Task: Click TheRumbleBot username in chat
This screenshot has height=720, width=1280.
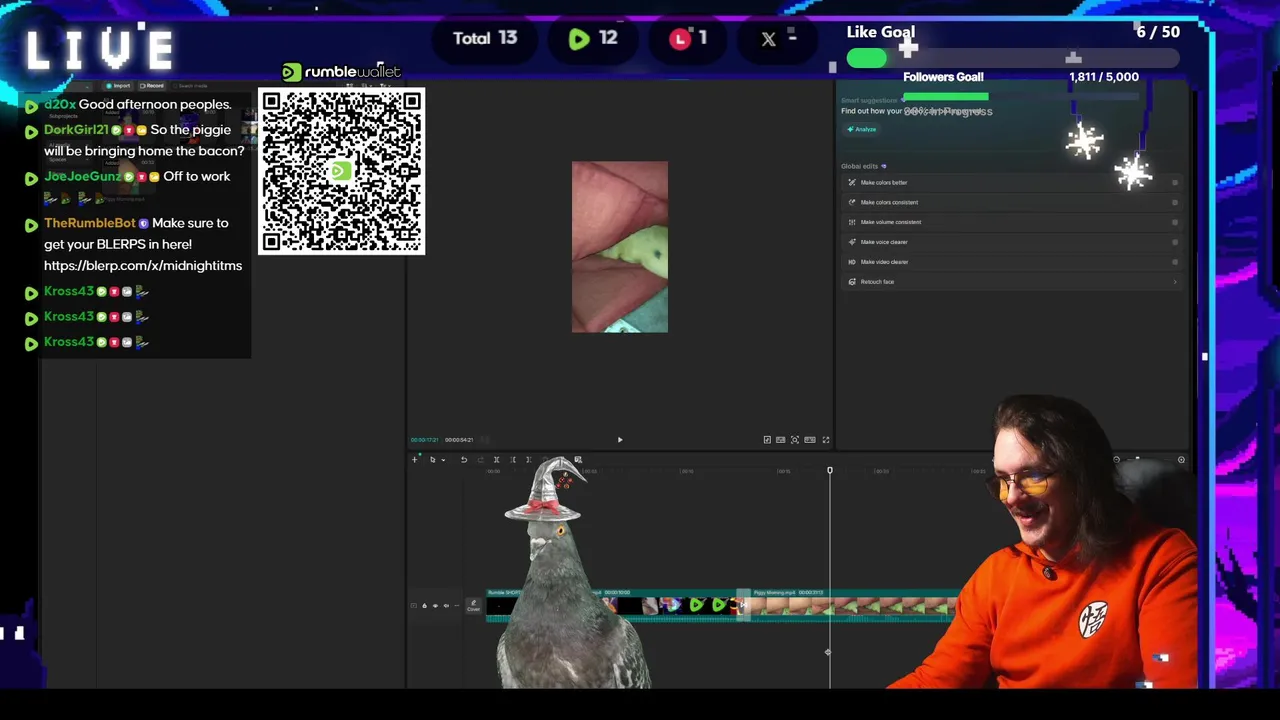Action: click(x=90, y=223)
